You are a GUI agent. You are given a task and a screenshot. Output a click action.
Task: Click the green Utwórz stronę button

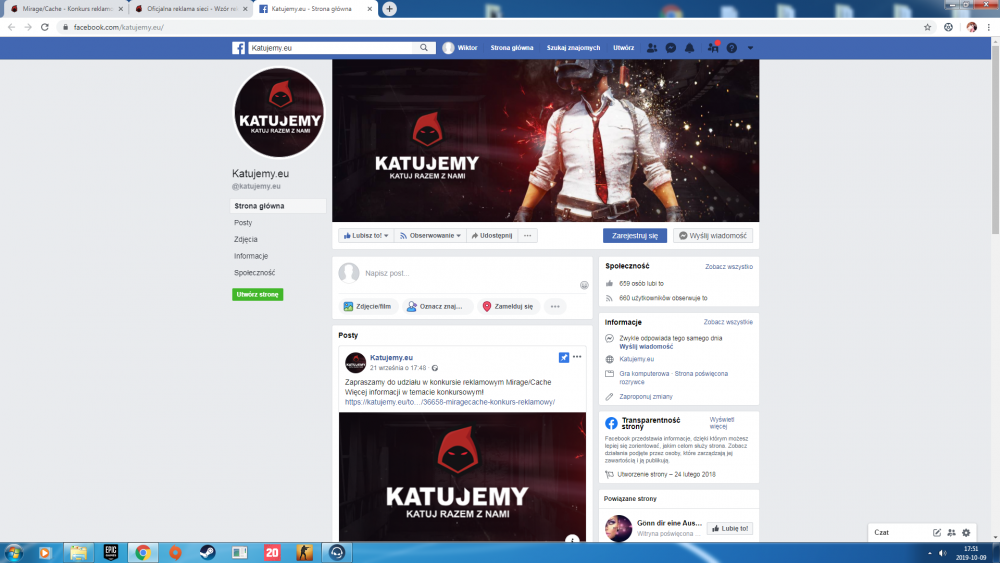point(258,295)
